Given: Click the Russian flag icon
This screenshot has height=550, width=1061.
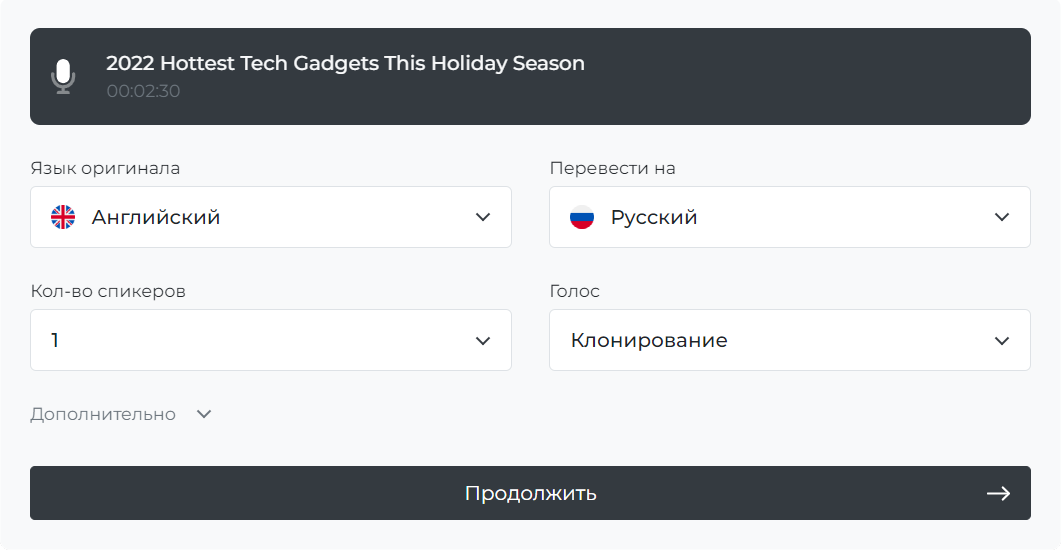Looking at the screenshot, I should (582, 217).
